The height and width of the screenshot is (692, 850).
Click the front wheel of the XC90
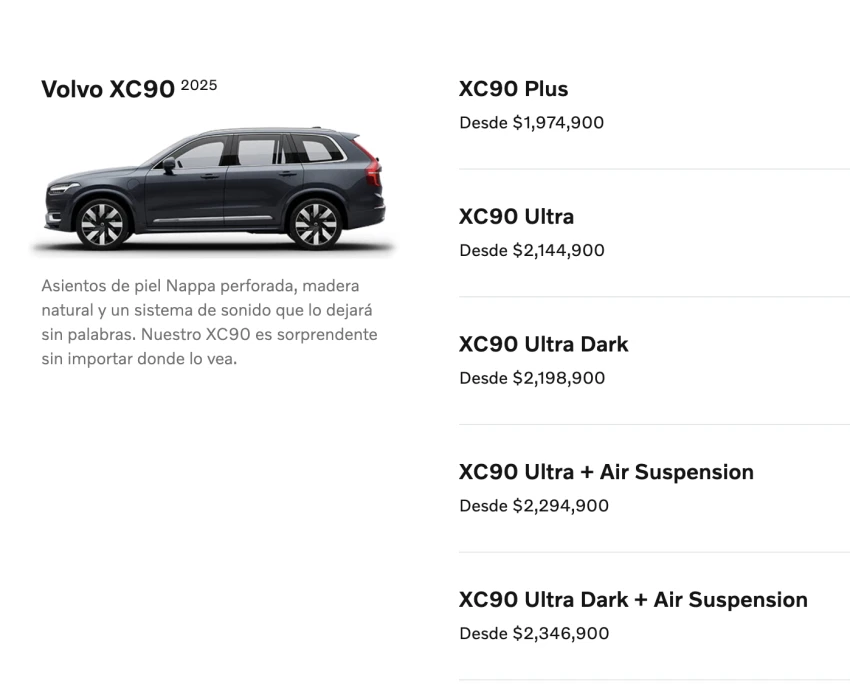(102, 223)
